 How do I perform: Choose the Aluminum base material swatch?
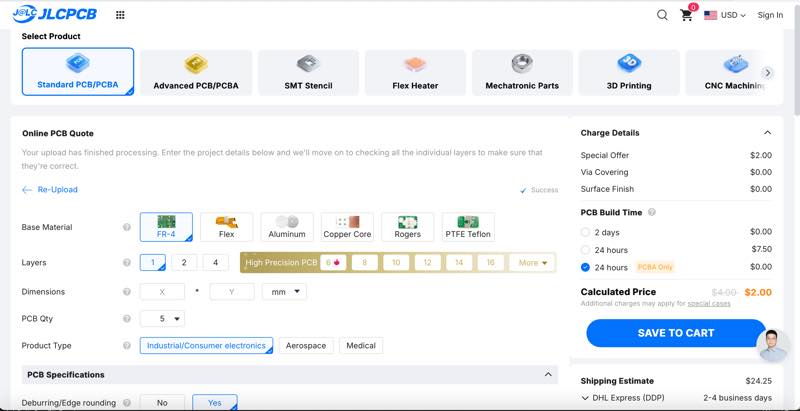[x=287, y=227]
